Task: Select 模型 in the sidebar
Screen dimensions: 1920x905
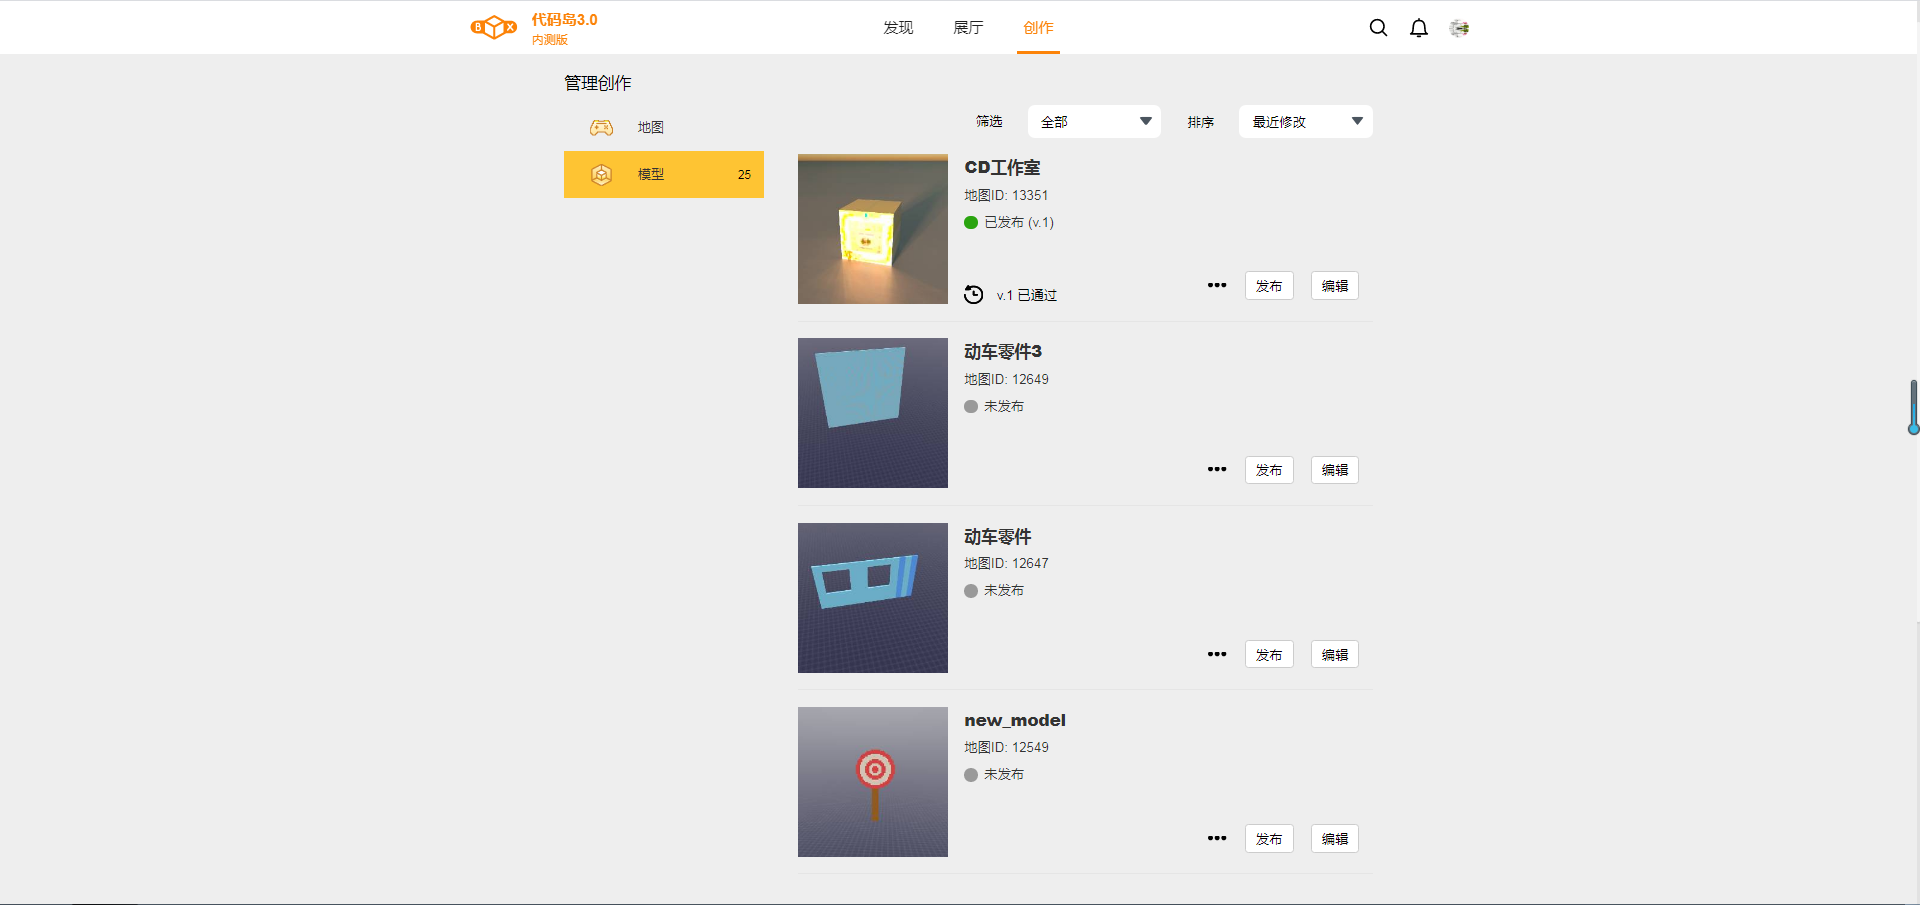Action: 664,174
